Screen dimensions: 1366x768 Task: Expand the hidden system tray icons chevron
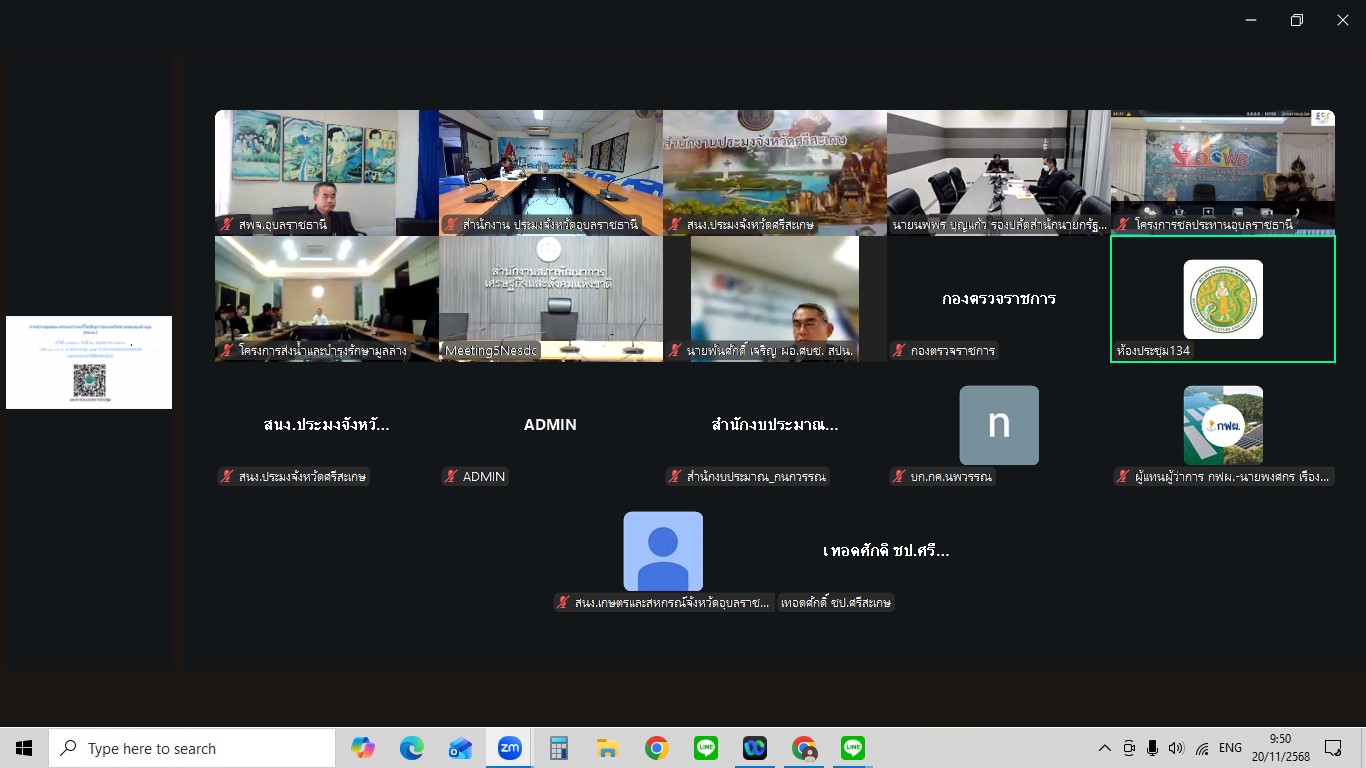coord(1104,748)
